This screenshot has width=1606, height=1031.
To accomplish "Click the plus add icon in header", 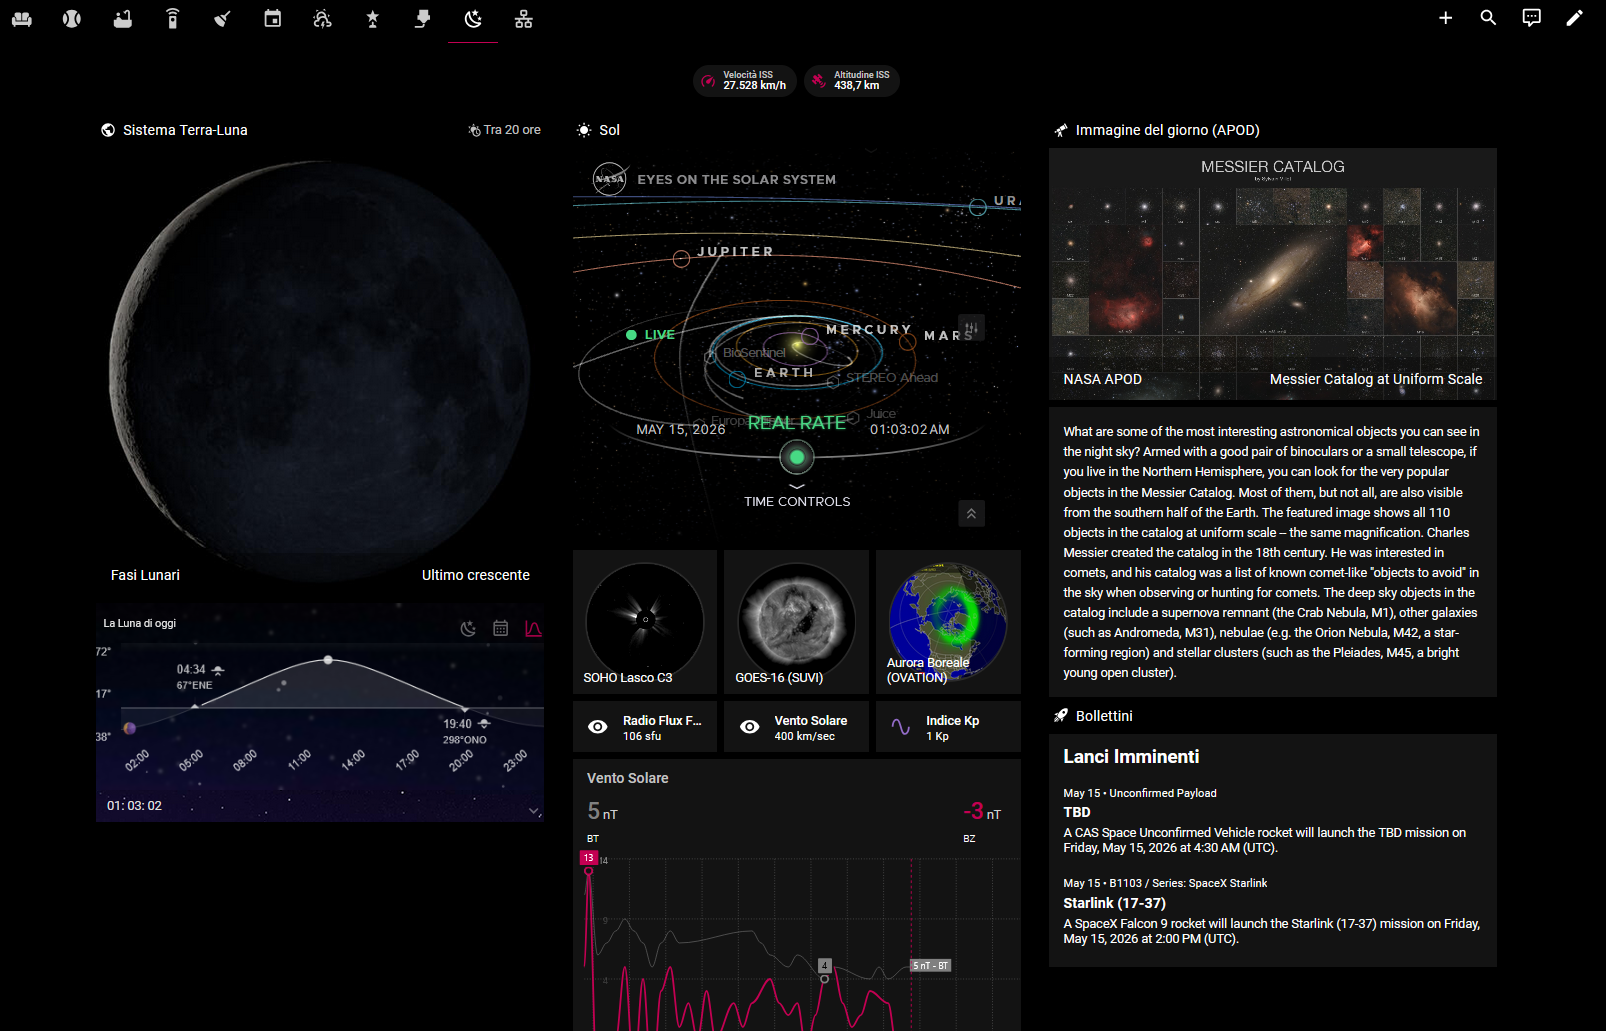I will (x=1445, y=18).
